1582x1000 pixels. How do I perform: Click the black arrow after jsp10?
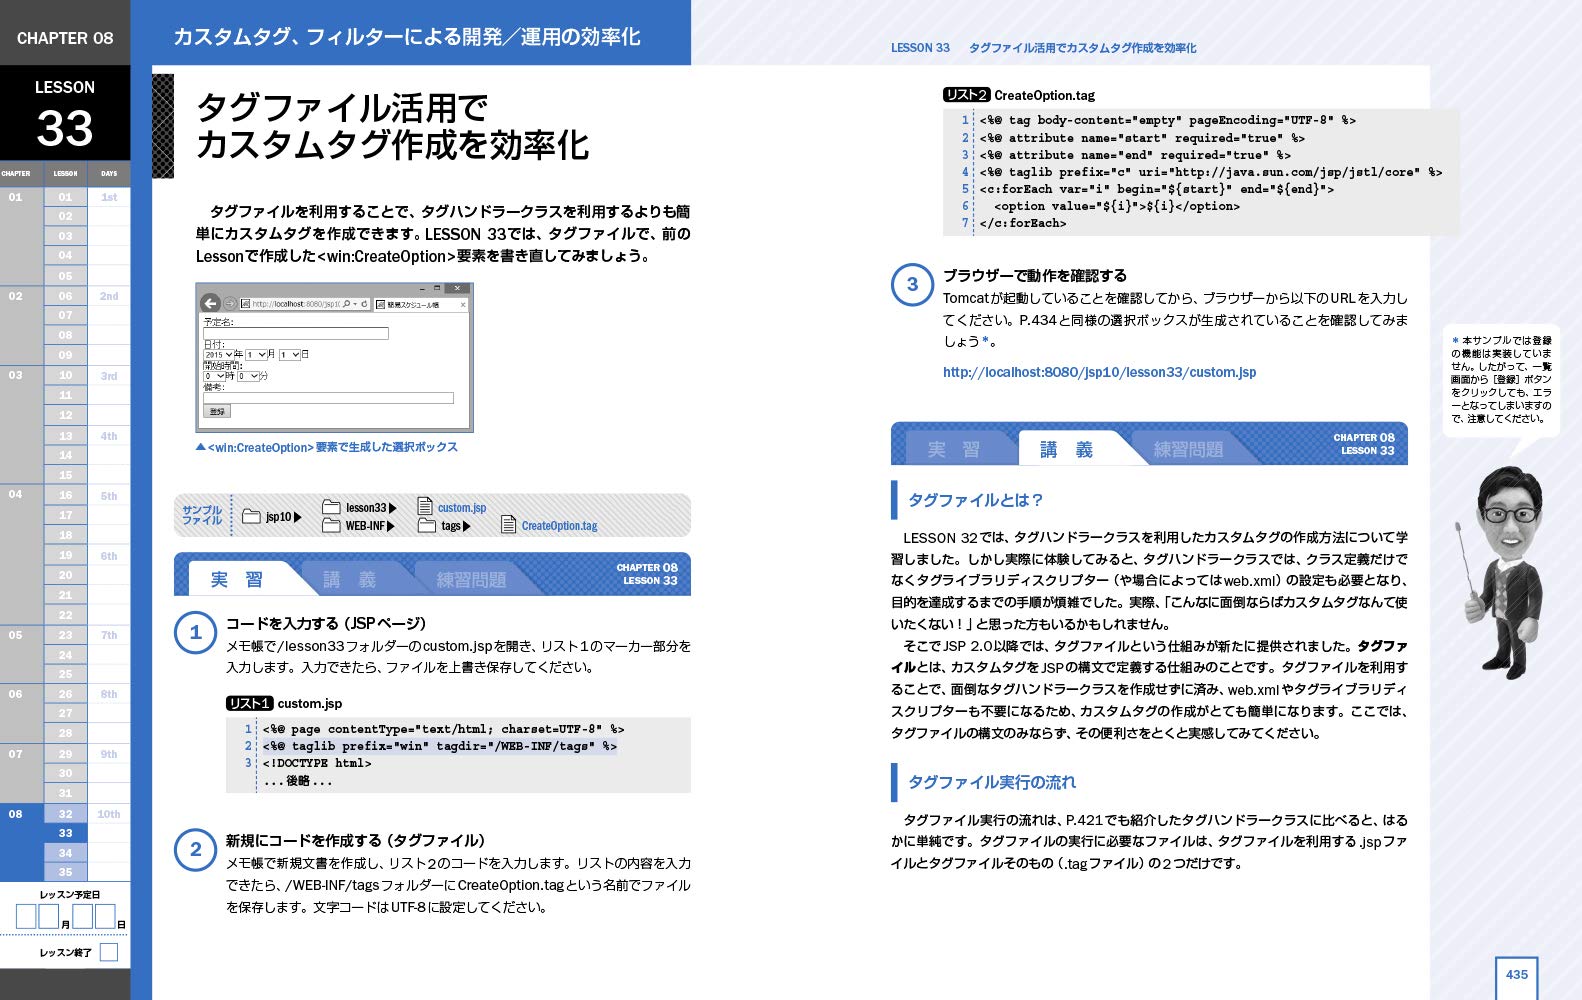coord(298,517)
